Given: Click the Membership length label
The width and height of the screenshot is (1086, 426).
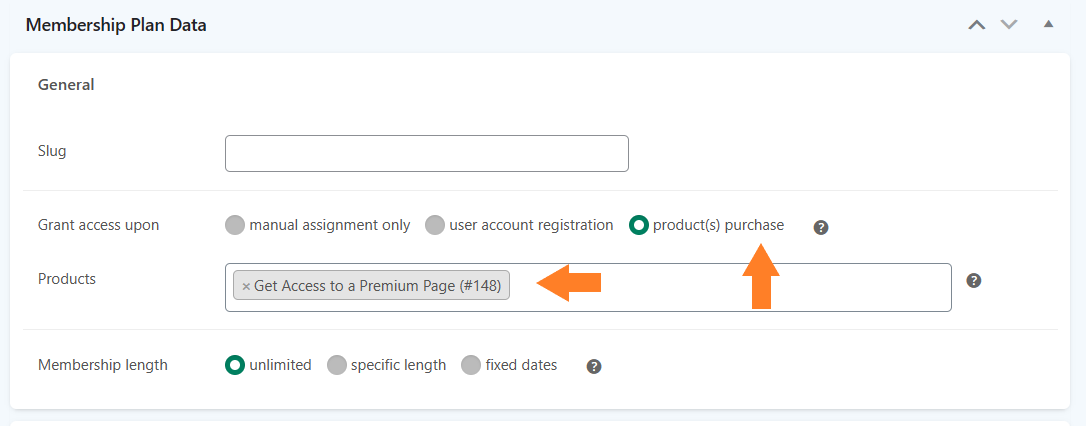Looking at the screenshot, I should click(x=103, y=364).
